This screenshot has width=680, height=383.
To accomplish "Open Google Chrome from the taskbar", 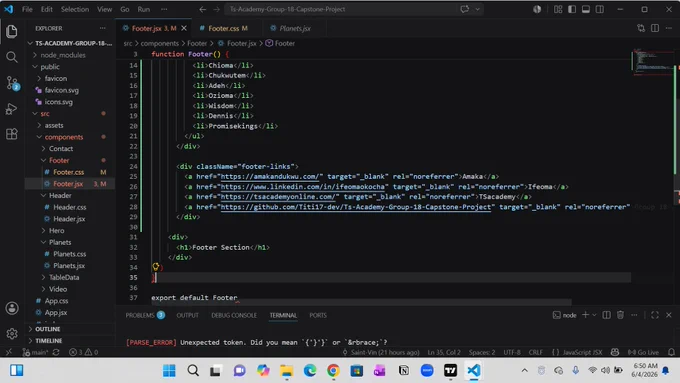I will click(x=333, y=370).
